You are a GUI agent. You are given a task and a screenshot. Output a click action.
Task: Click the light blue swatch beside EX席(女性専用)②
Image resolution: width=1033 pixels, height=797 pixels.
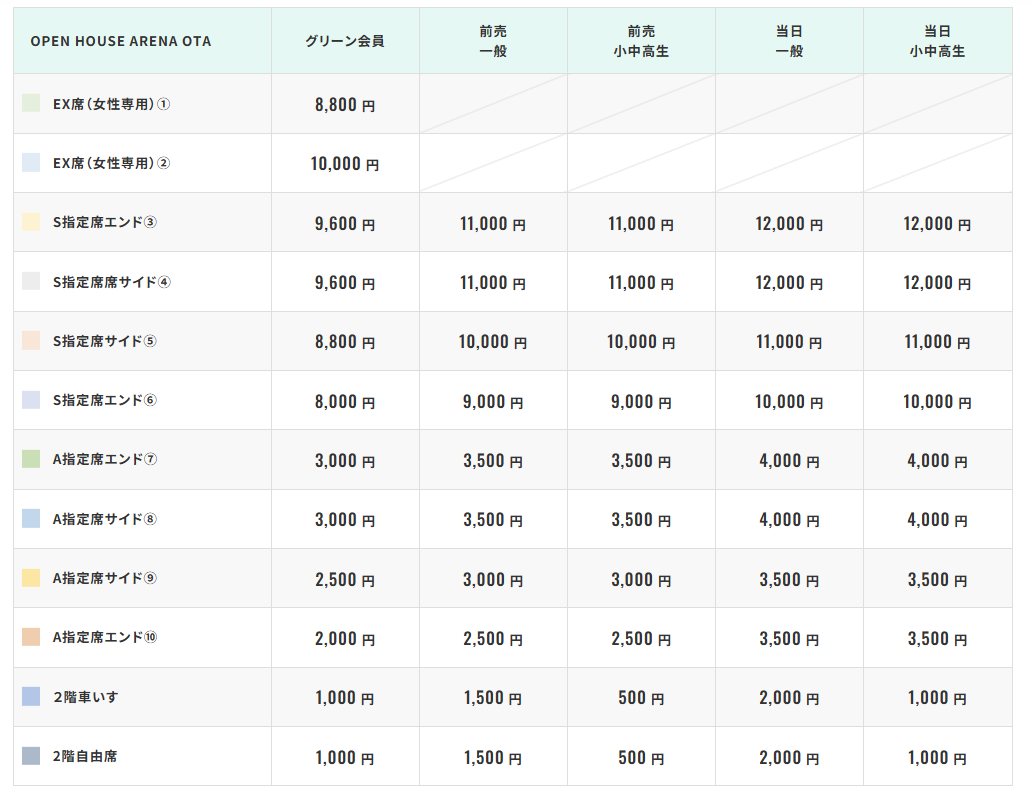(31, 163)
